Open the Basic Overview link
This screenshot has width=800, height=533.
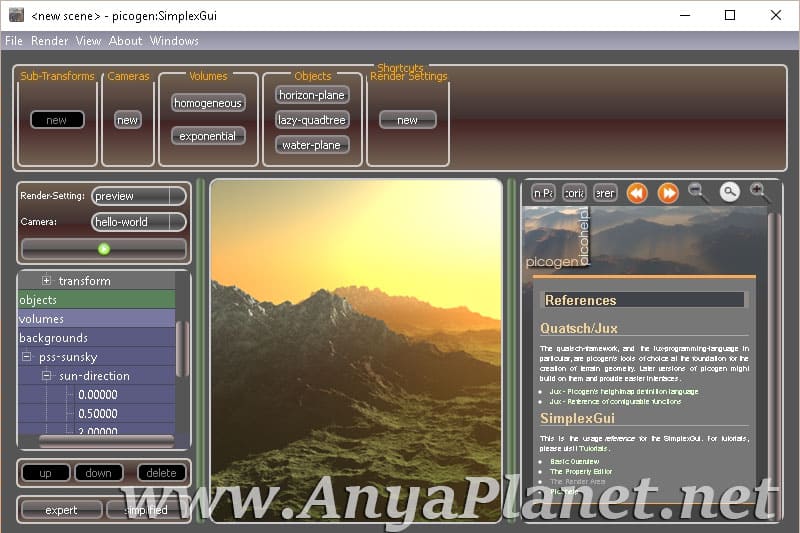[574, 461]
